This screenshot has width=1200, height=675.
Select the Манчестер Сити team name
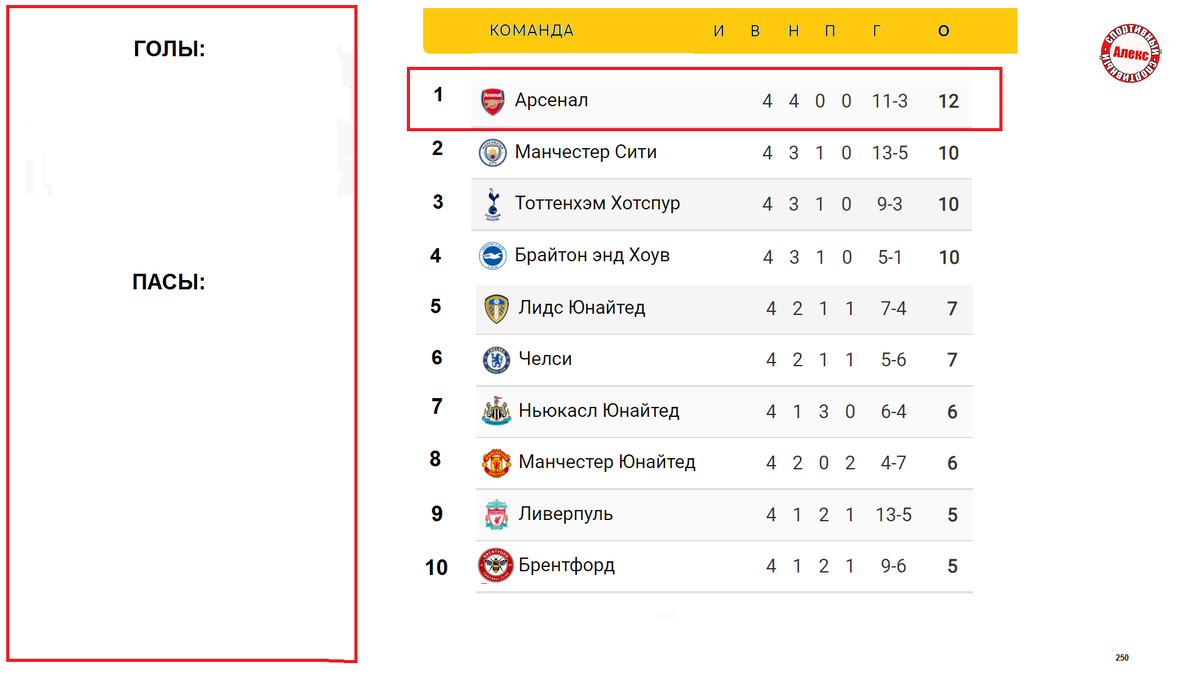(x=586, y=152)
